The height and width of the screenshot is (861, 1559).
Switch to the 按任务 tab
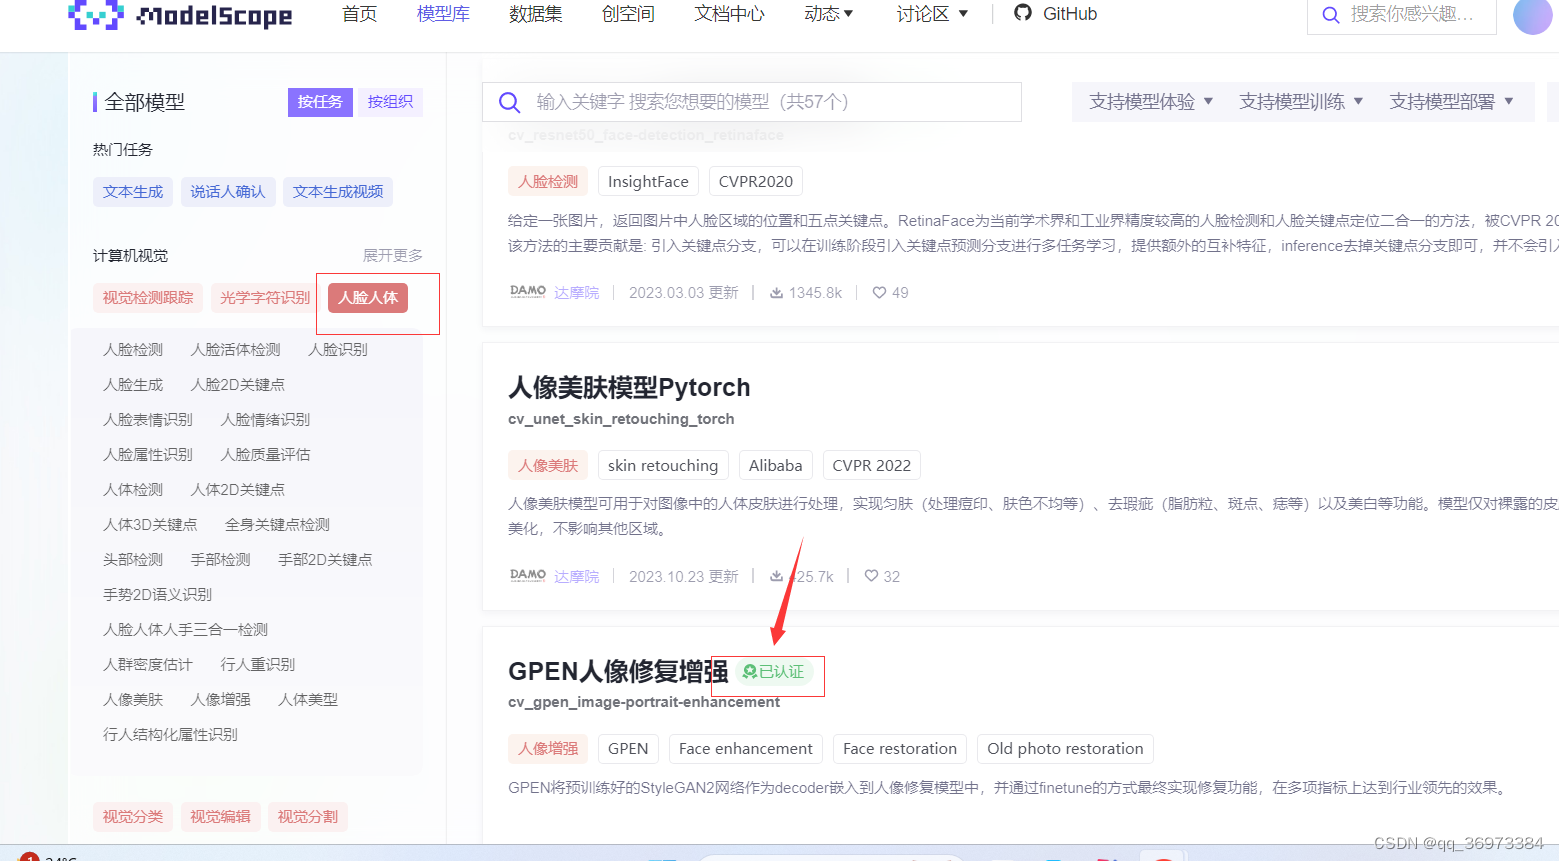click(320, 102)
